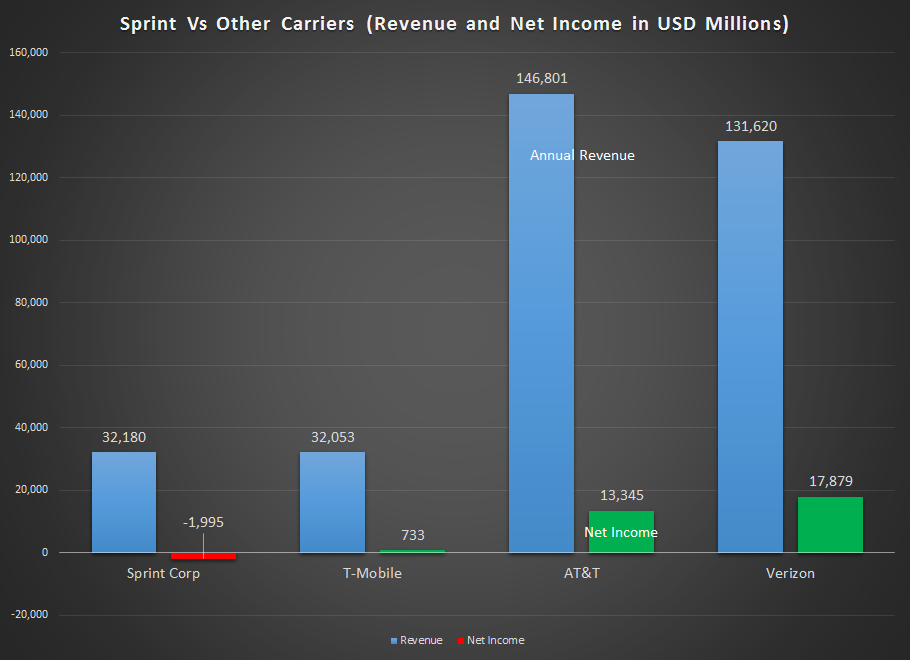Select the 32,180 data label
This screenshot has width=910, height=660.
point(124,437)
